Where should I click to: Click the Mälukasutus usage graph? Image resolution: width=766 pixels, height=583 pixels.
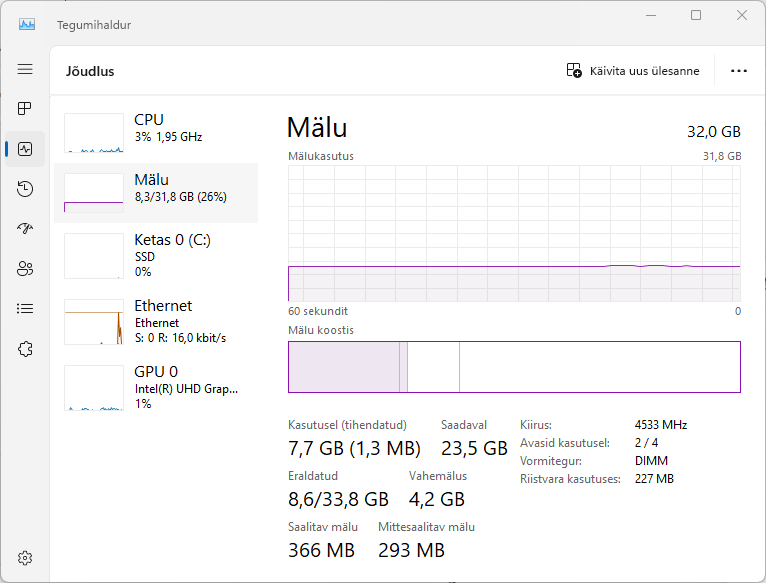tap(514, 233)
